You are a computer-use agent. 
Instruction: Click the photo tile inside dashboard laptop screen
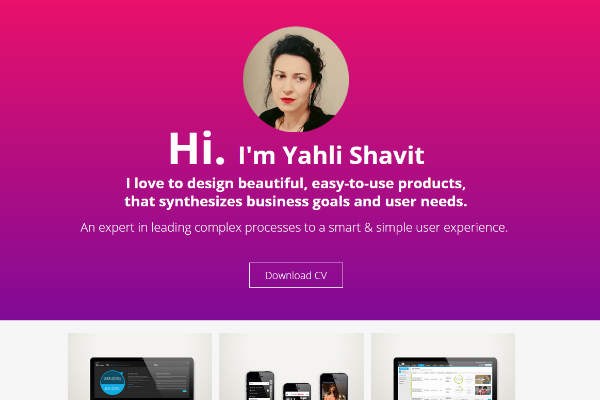(483, 380)
